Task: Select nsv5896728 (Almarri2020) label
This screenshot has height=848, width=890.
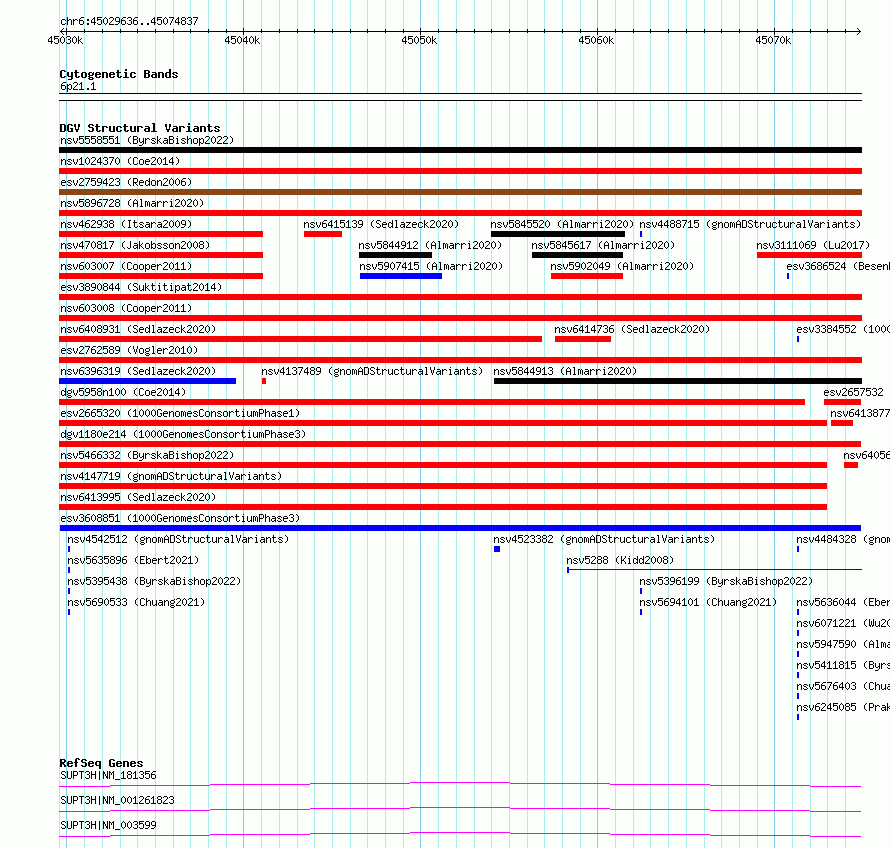Action: (132, 203)
